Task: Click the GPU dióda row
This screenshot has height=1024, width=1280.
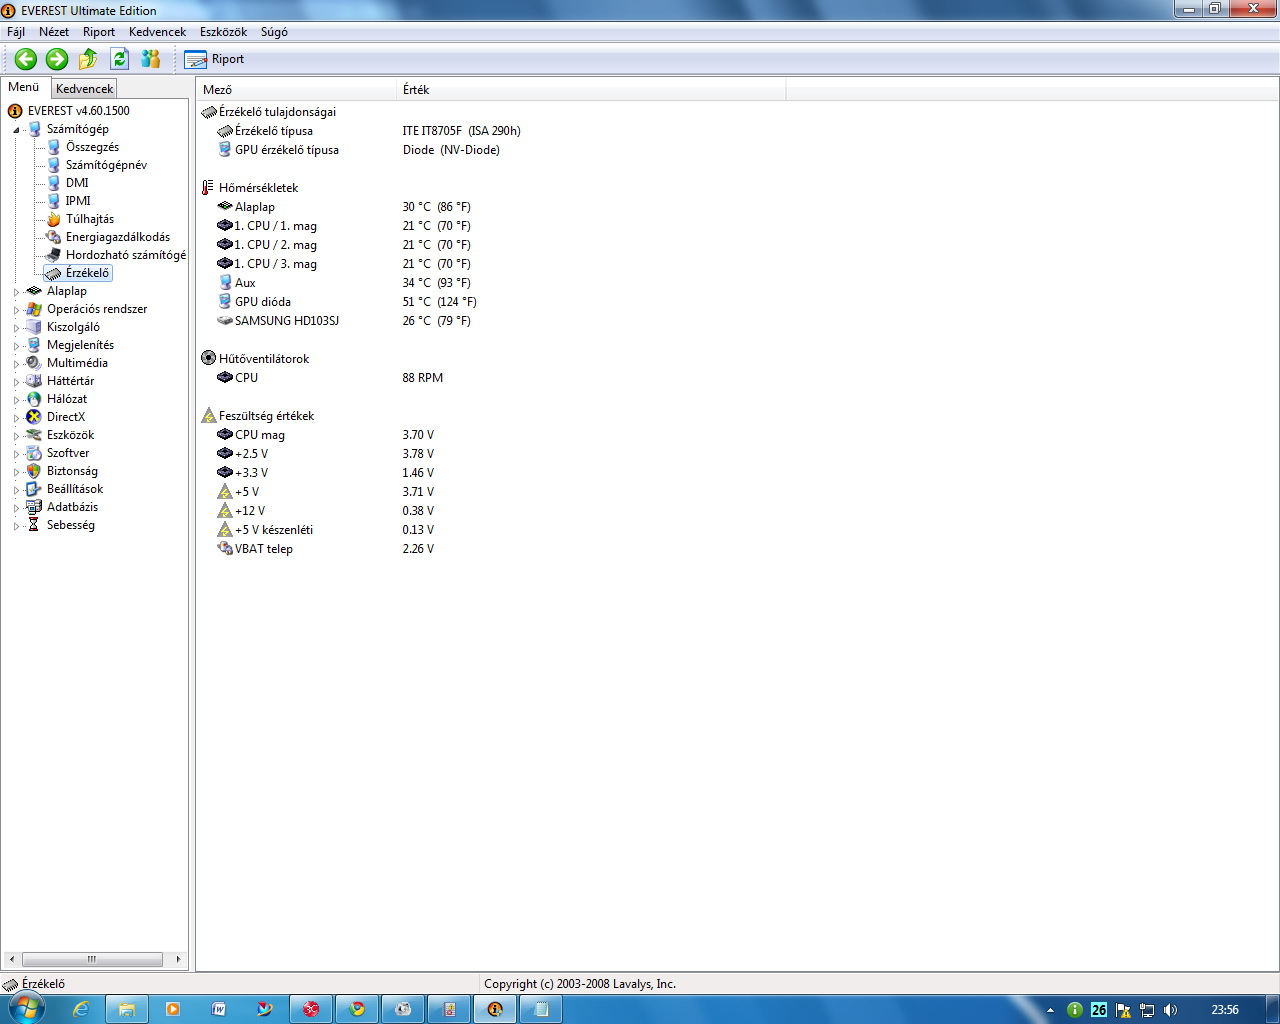Action: (x=490, y=302)
